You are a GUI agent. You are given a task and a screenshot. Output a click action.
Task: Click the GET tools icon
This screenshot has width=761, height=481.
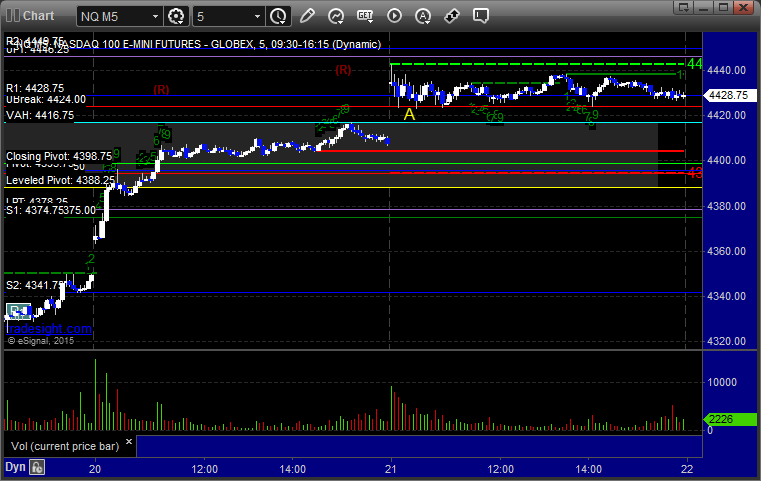(365, 16)
